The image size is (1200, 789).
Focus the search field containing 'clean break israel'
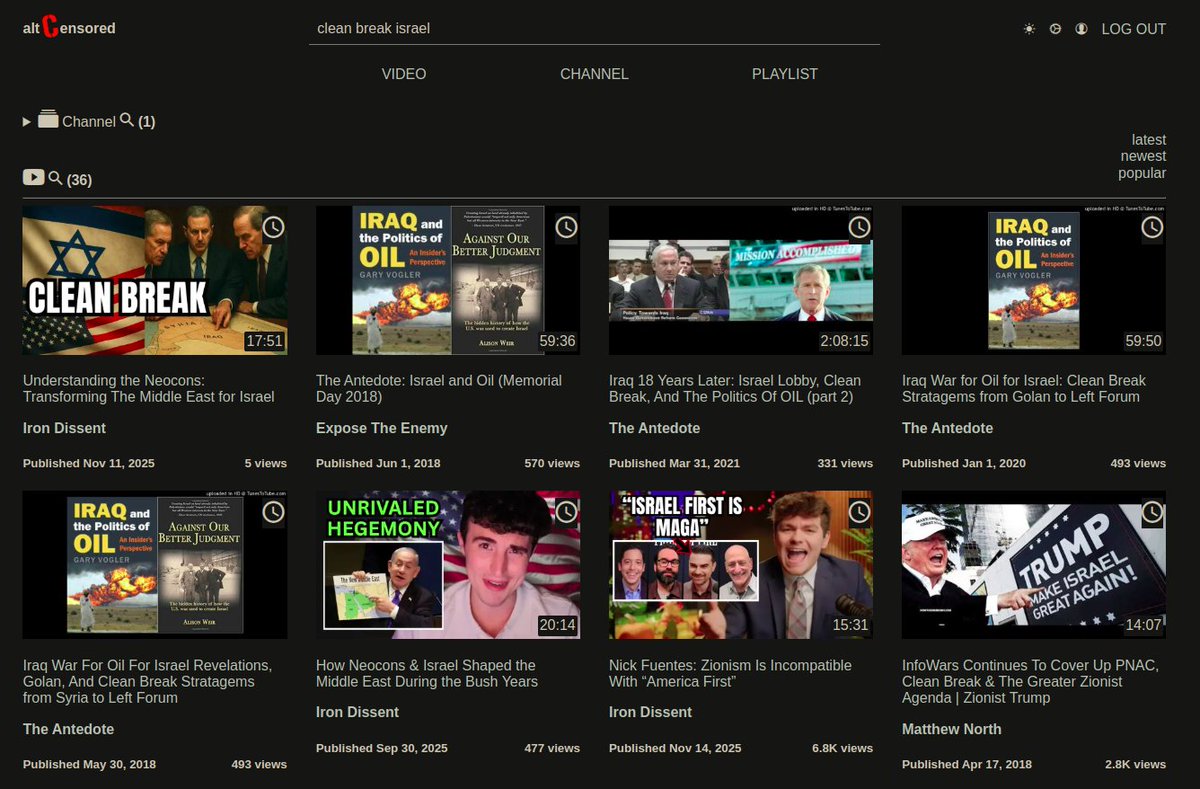tap(594, 28)
